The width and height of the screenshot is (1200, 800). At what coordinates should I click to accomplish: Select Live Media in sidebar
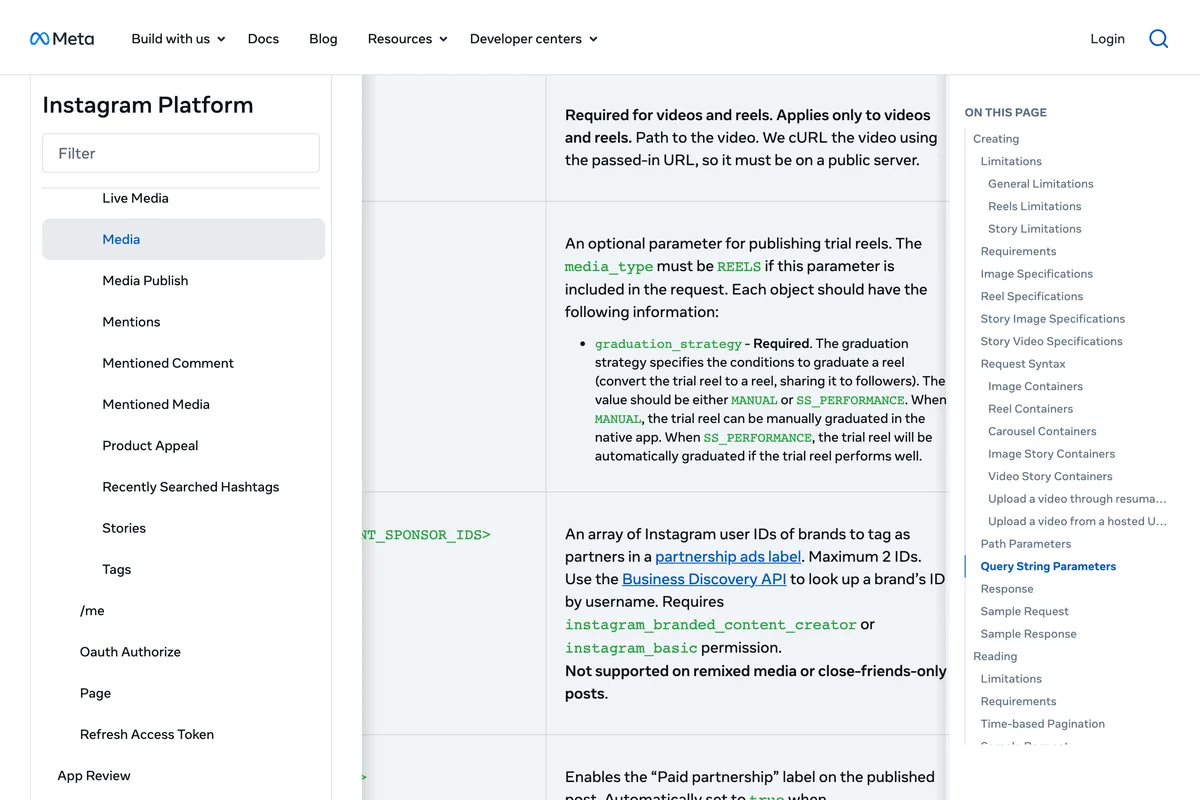tap(135, 198)
